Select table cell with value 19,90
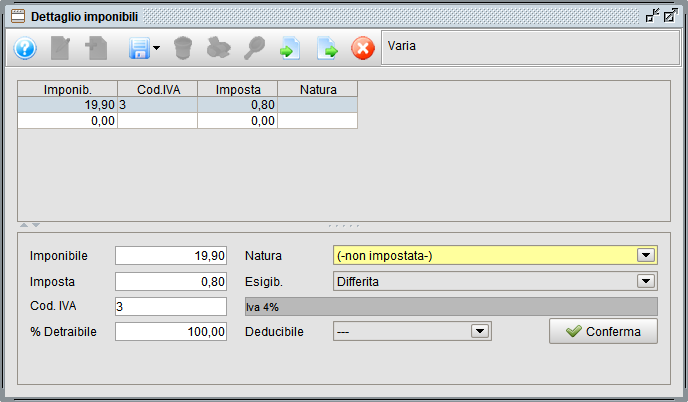 pos(68,105)
